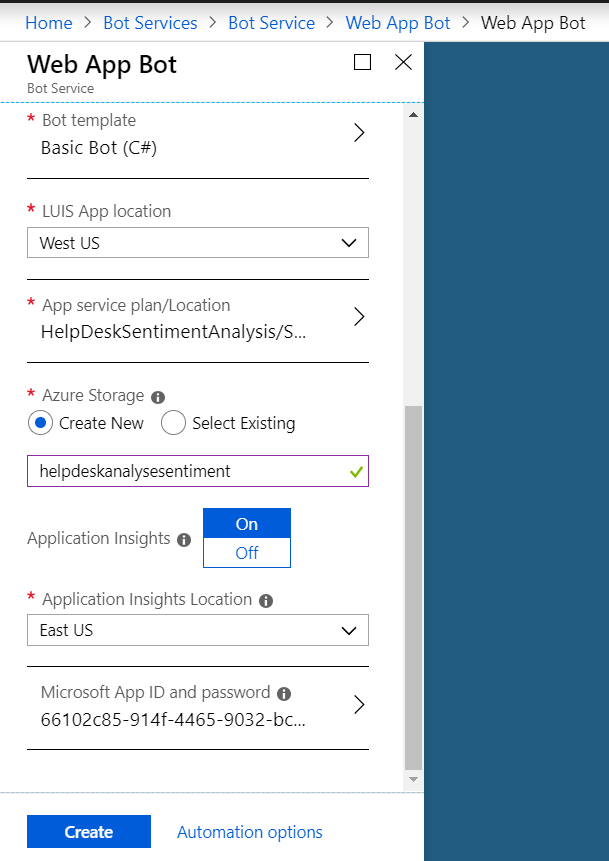Turn Application Insights Off
609x861 pixels.
point(247,553)
